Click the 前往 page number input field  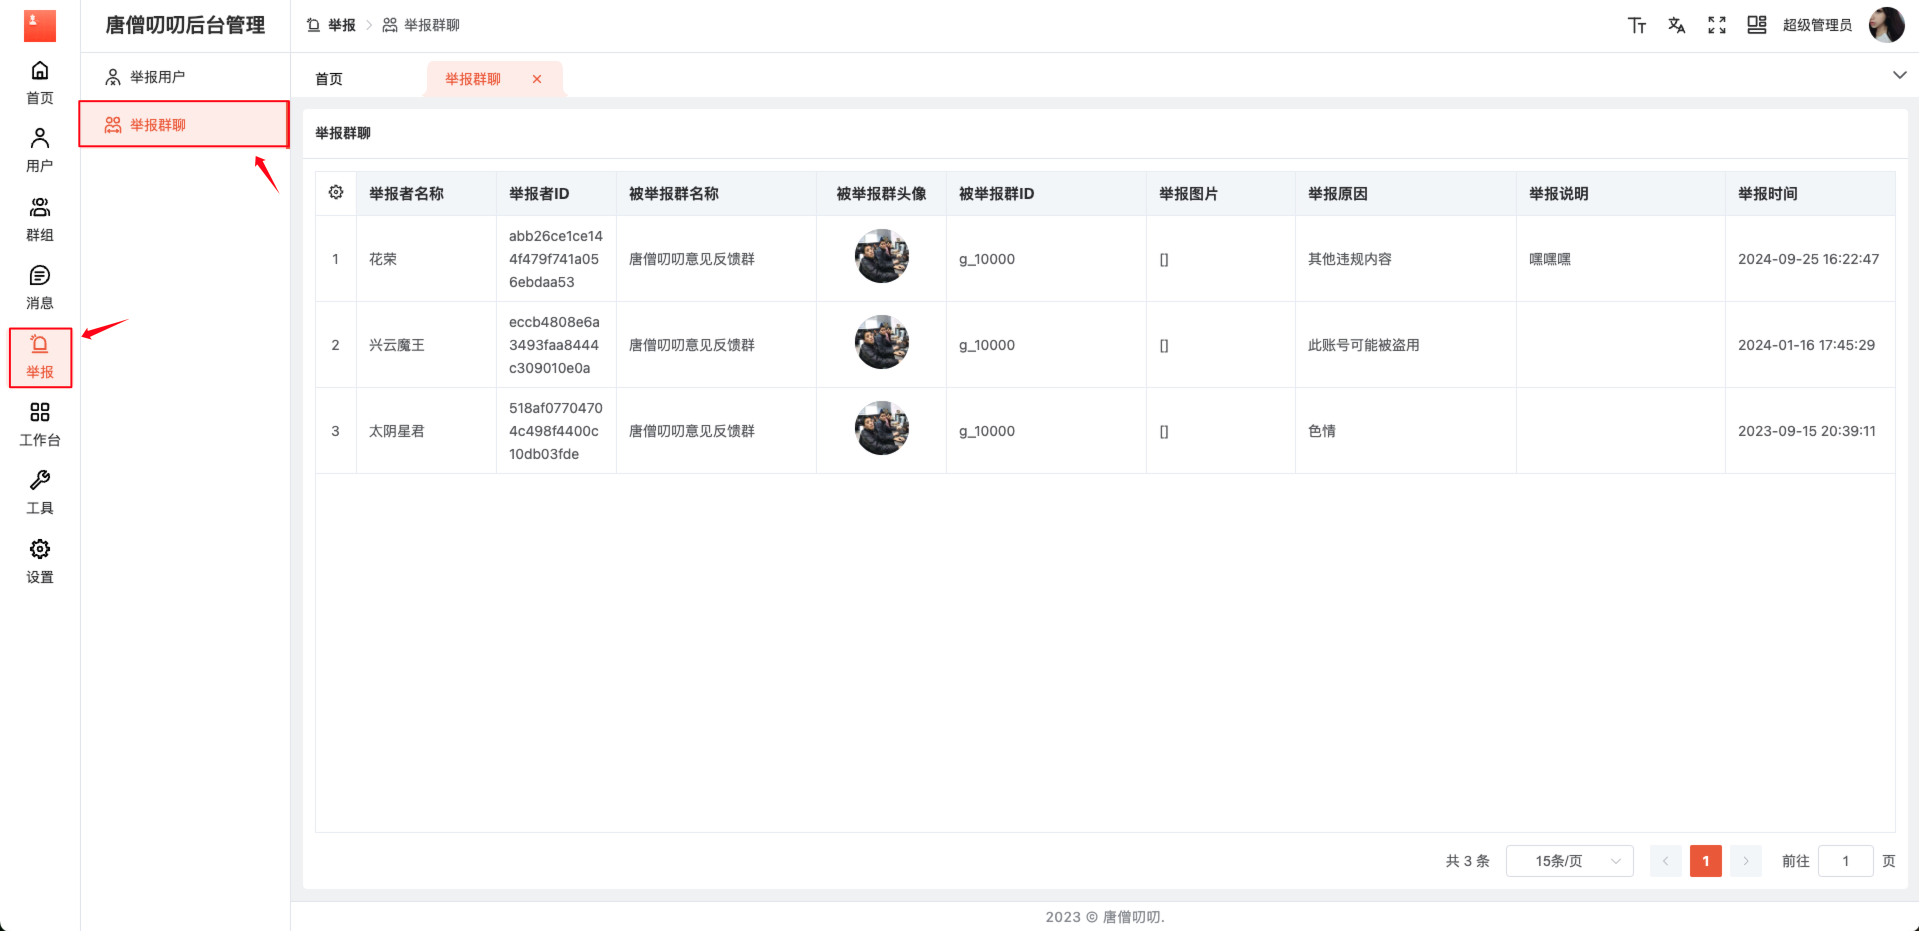pos(1845,860)
